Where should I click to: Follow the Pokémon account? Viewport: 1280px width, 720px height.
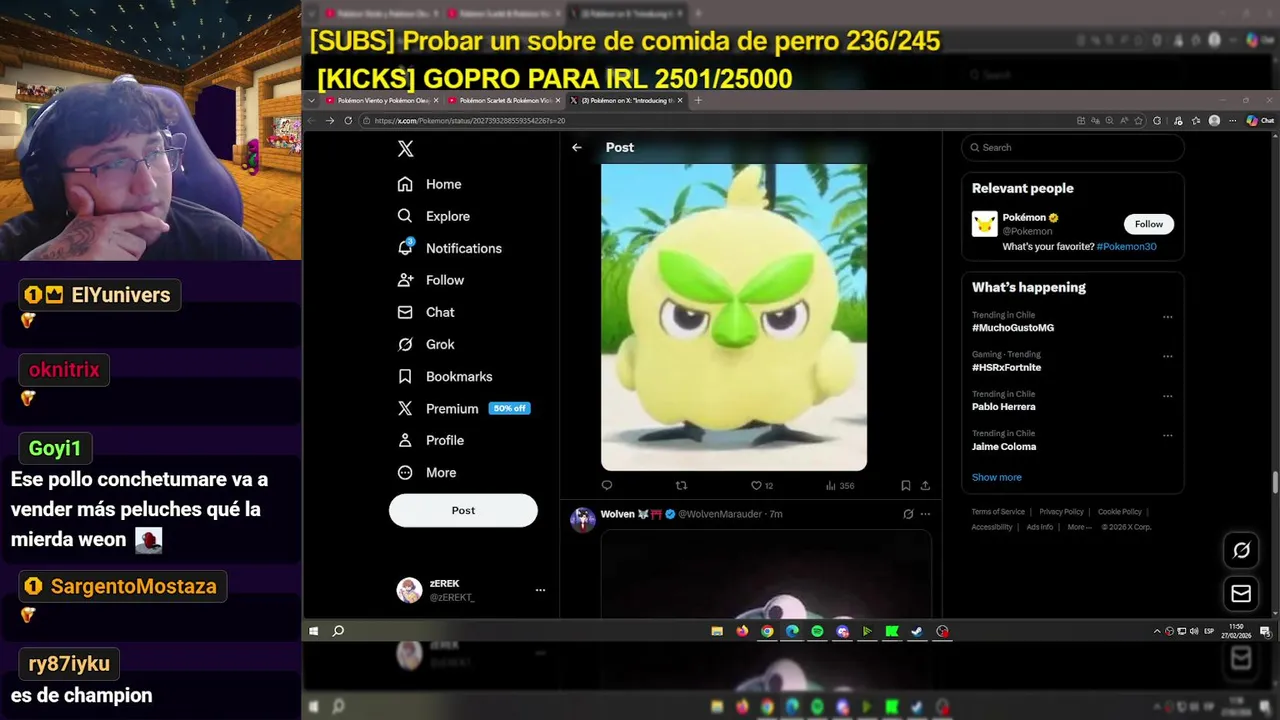tap(1148, 224)
